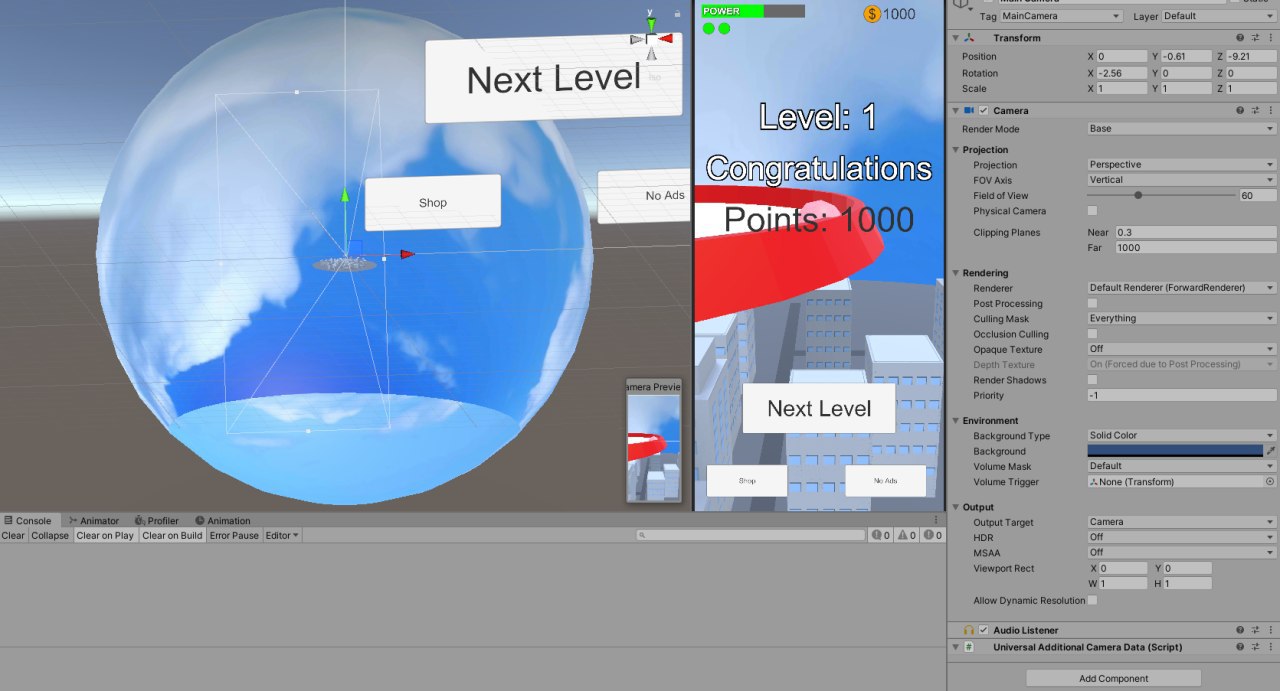The height and width of the screenshot is (691, 1280).
Task: Click the scene orientation gizmo
Action: point(651,38)
